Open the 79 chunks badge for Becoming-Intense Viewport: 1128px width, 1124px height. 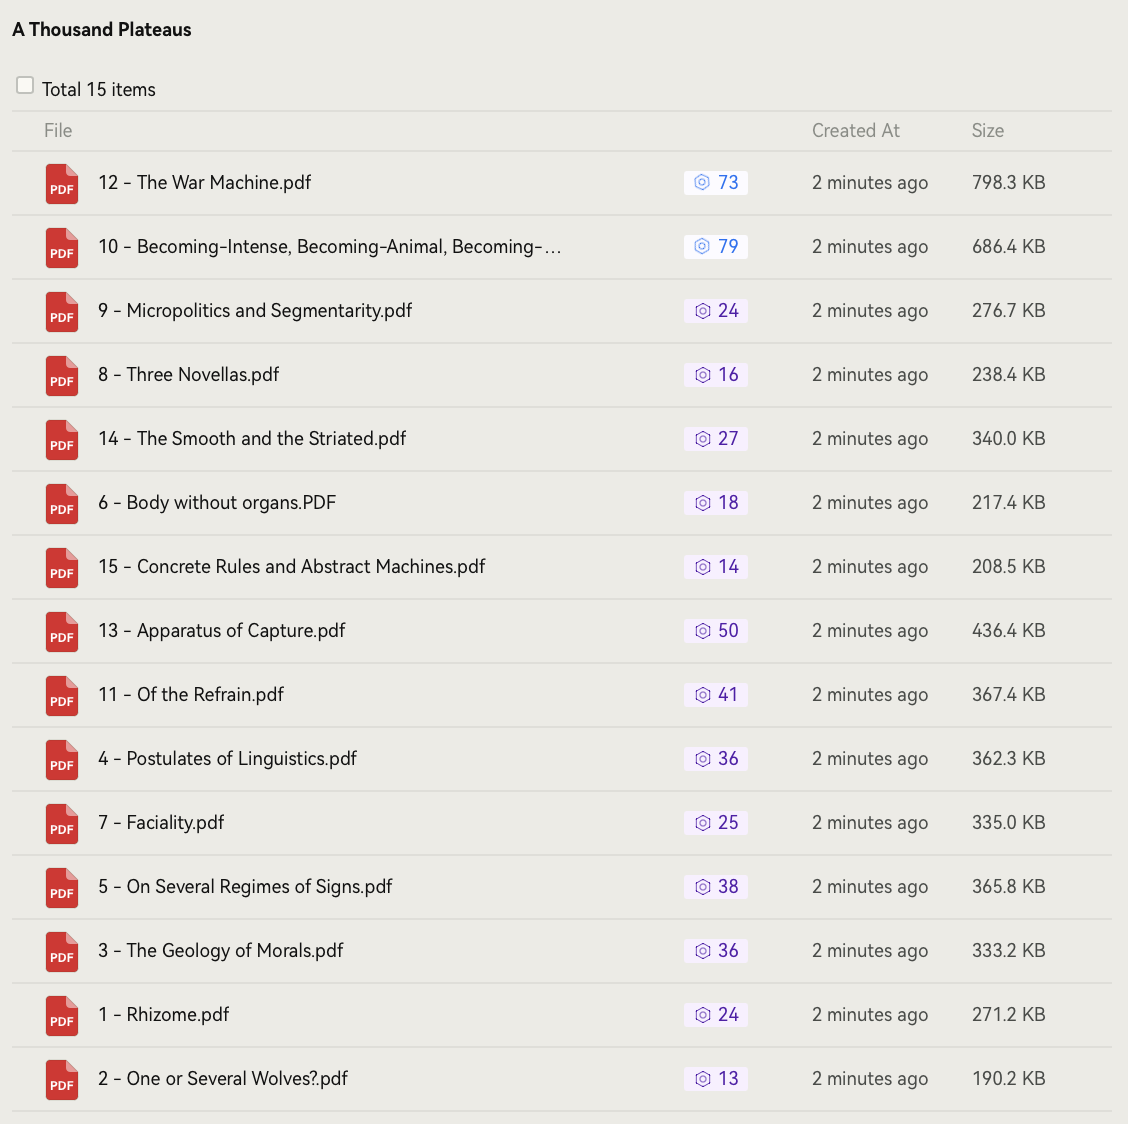click(716, 247)
